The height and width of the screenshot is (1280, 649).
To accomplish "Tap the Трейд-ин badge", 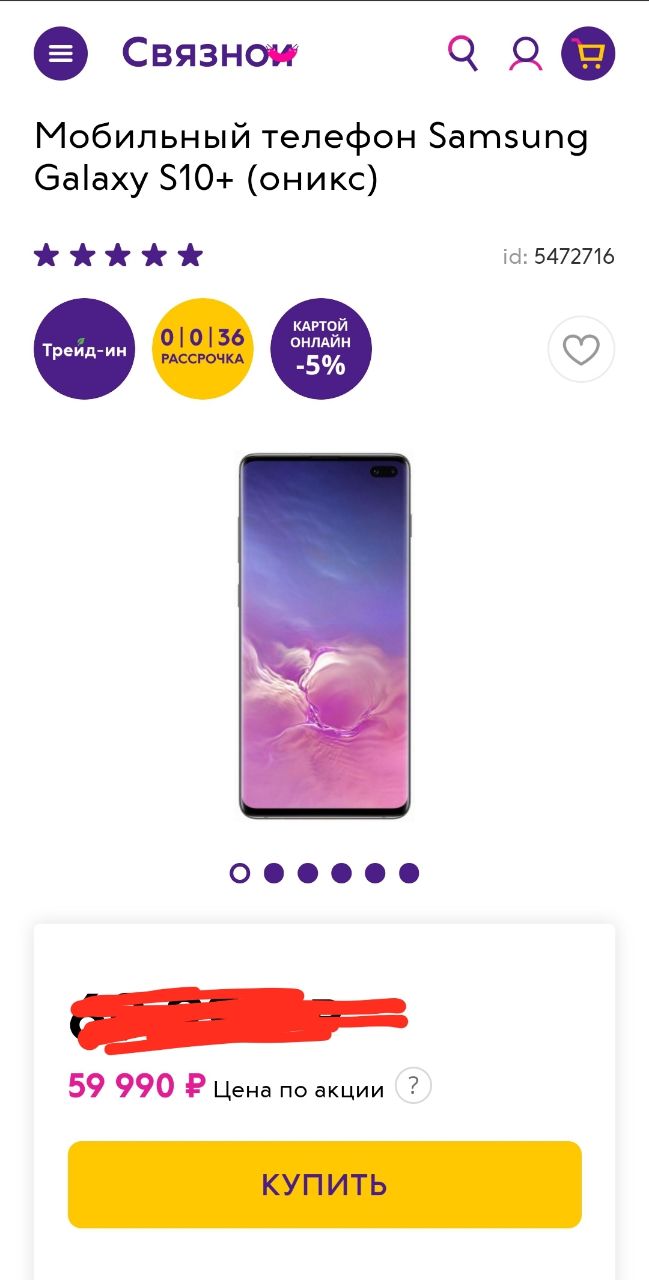I will [x=84, y=349].
